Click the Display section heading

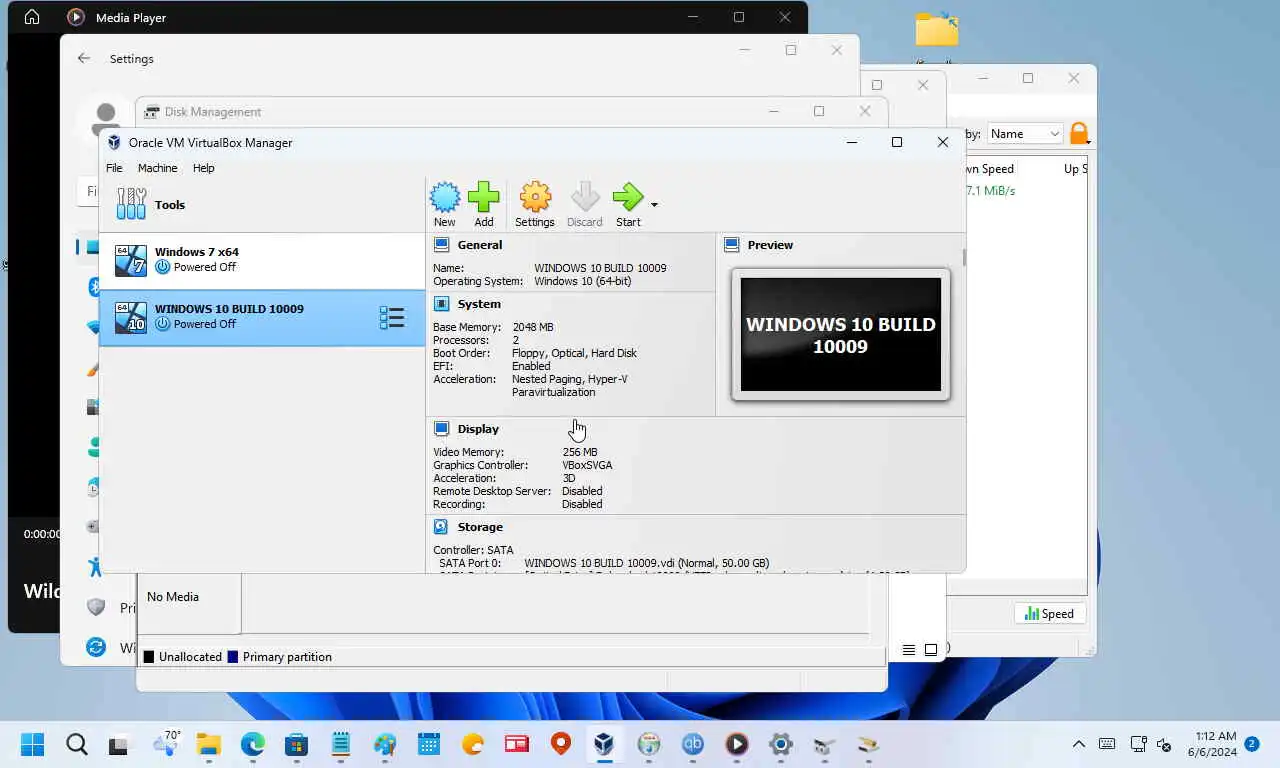pos(478,429)
